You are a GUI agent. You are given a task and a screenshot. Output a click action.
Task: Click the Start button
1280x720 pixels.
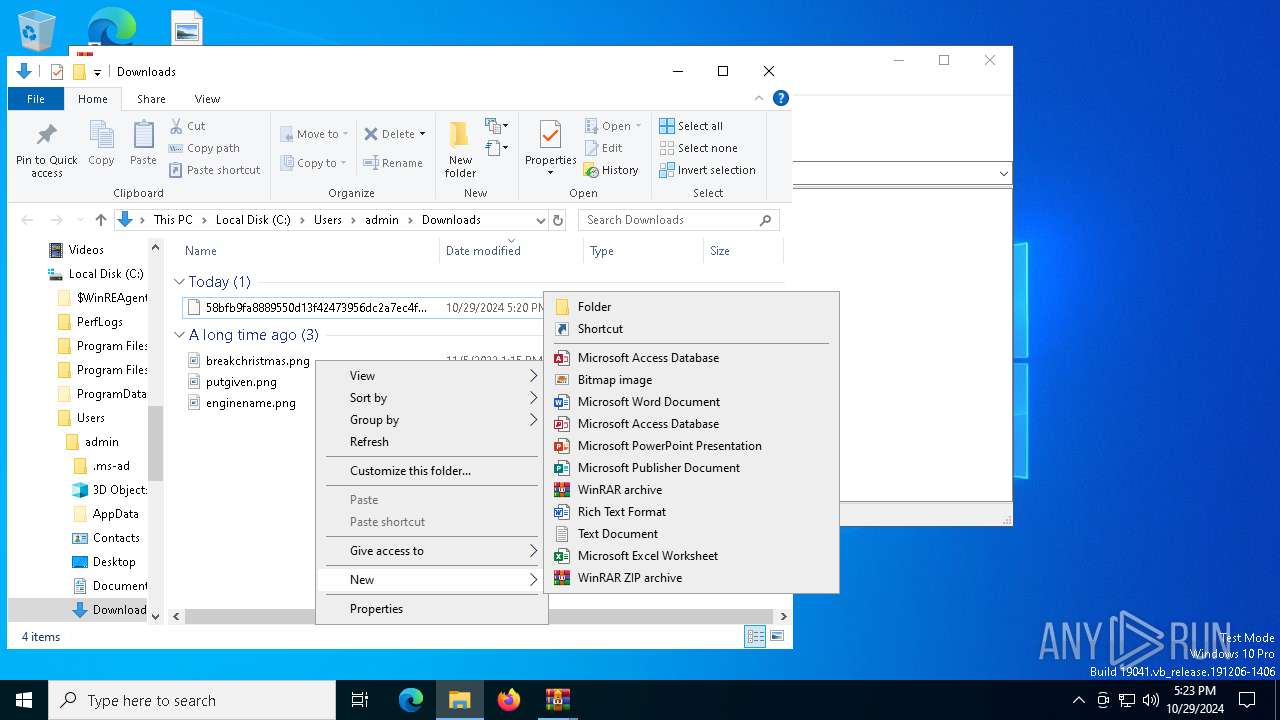pyautogui.click(x=24, y=700)
